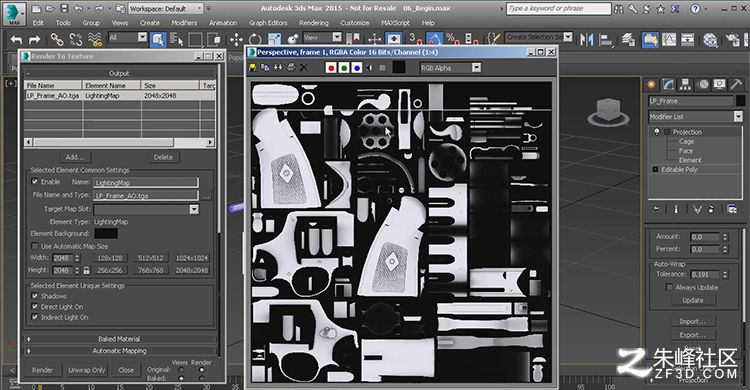Click the Add... output element button
The width and height of the screenshot is (750, 390).
coord(75,157)
